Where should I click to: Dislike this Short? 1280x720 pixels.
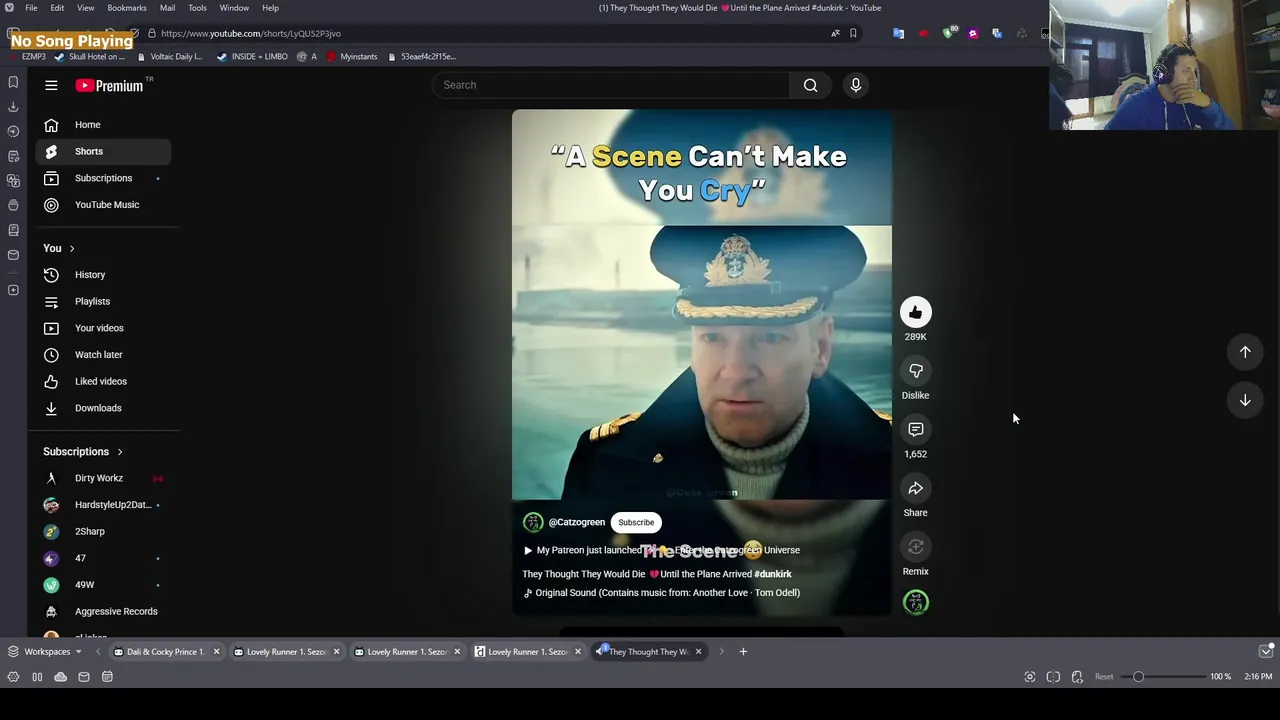click(915, 371)
